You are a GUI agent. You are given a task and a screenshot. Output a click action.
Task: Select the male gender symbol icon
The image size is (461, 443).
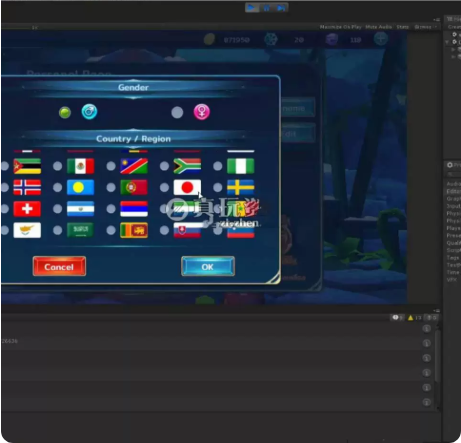pyautogui.click(x=89, y=112)
